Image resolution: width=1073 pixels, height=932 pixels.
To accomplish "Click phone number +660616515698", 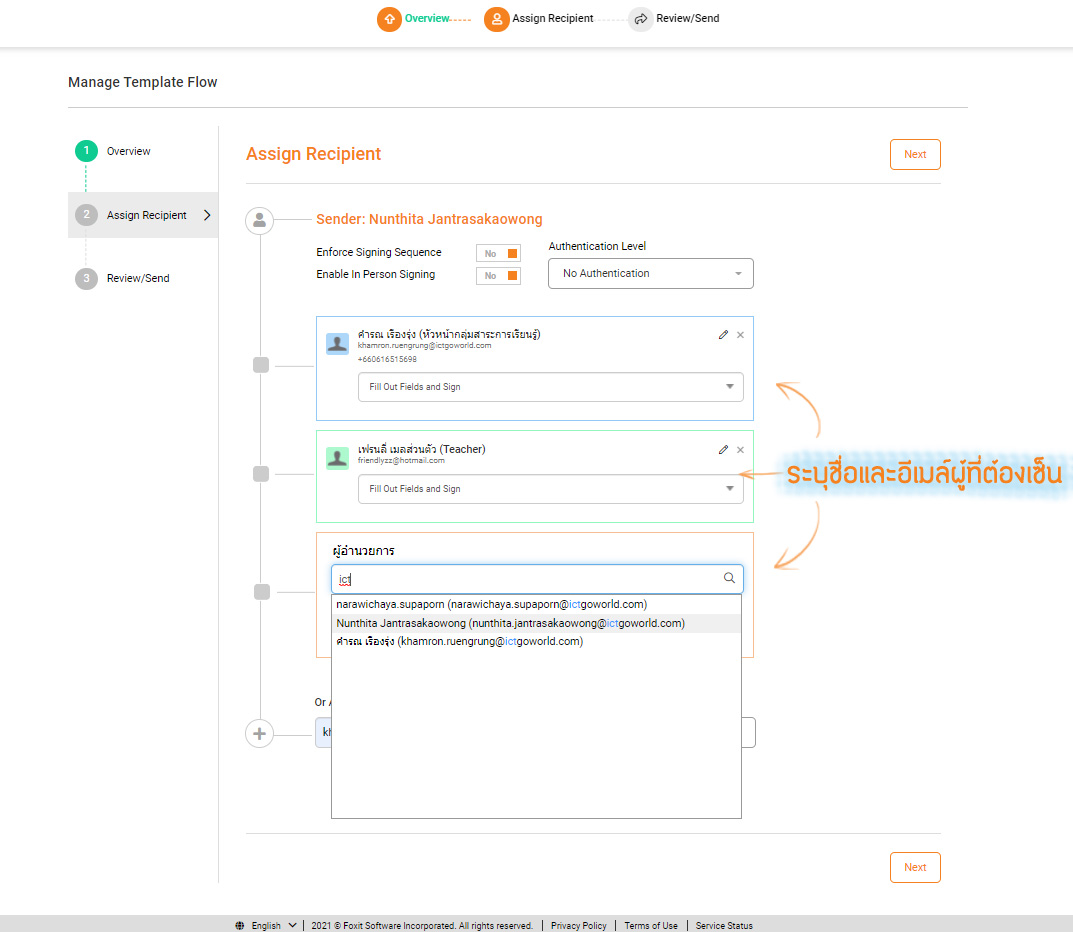I will pyautogui.click(x=387, y=359).
